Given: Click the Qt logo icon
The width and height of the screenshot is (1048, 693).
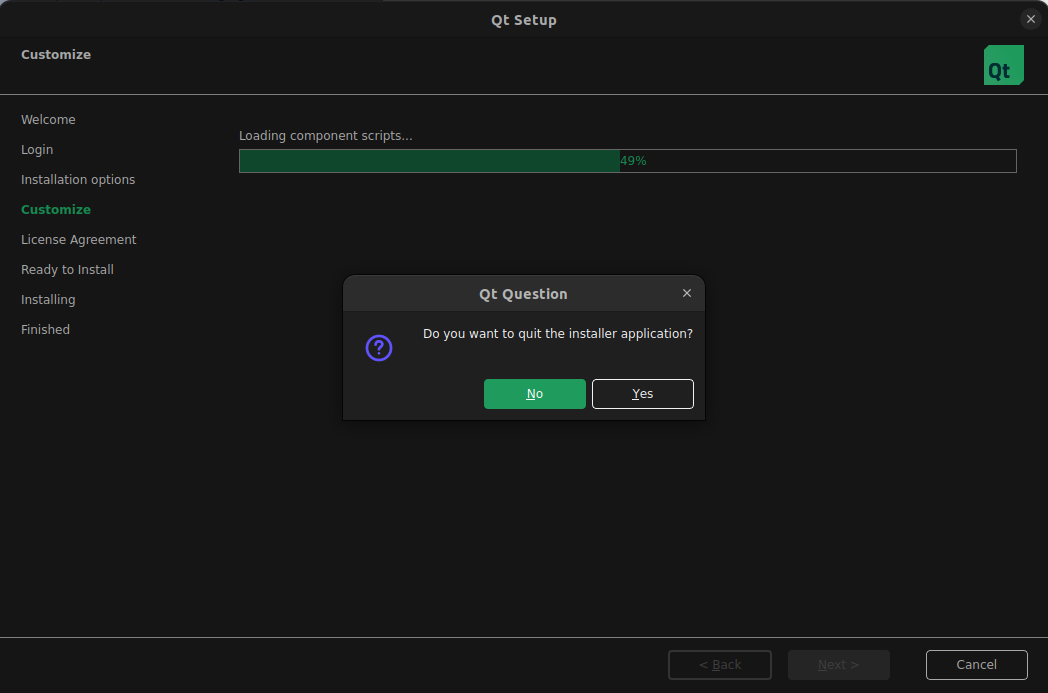Looking at the screenshot, I should point(1003,65).
